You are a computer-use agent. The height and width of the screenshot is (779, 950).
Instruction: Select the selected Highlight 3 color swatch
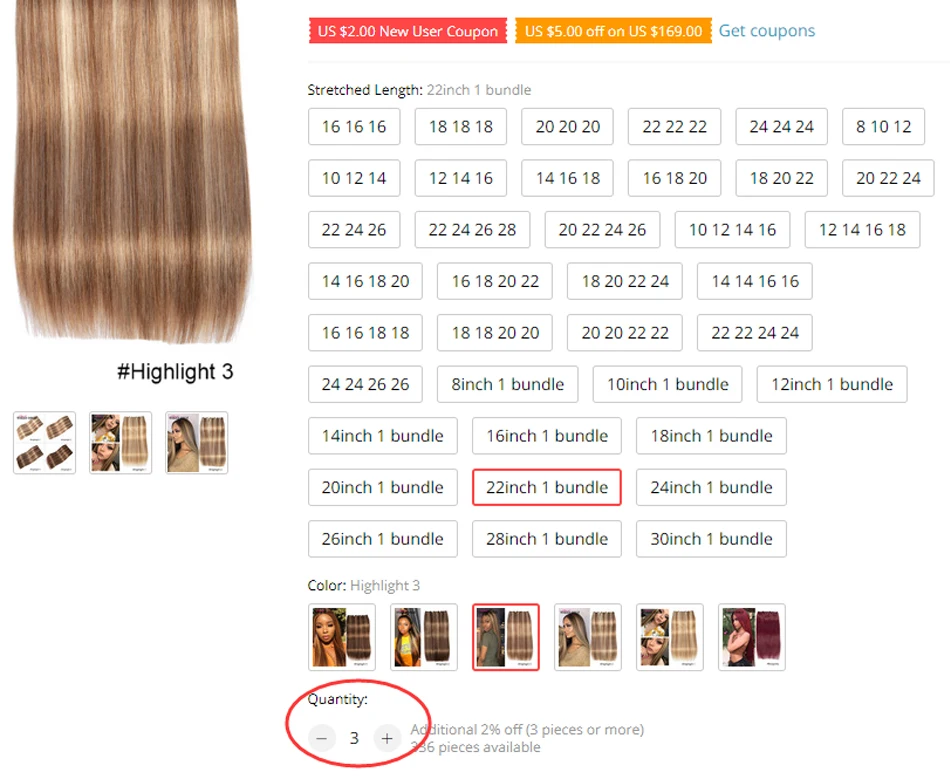[506, 637]
